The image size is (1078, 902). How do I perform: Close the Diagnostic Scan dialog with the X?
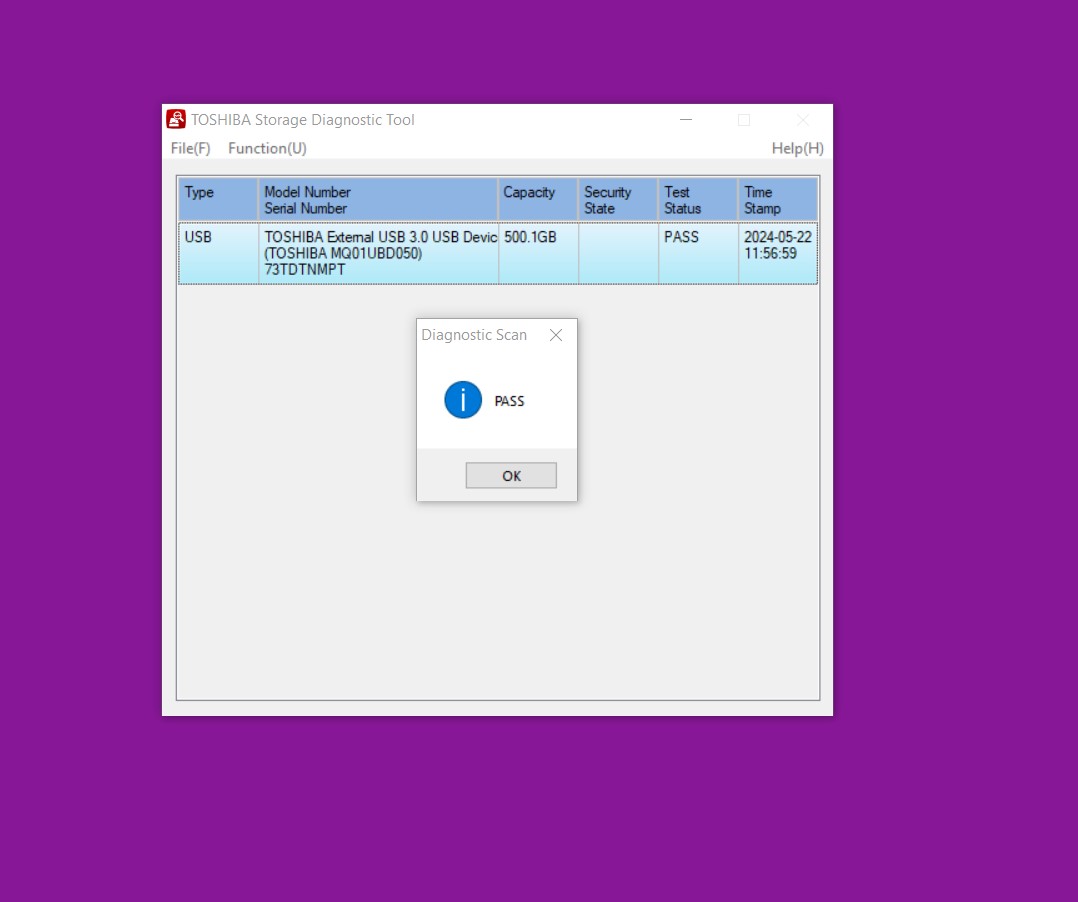pos(556,335)
